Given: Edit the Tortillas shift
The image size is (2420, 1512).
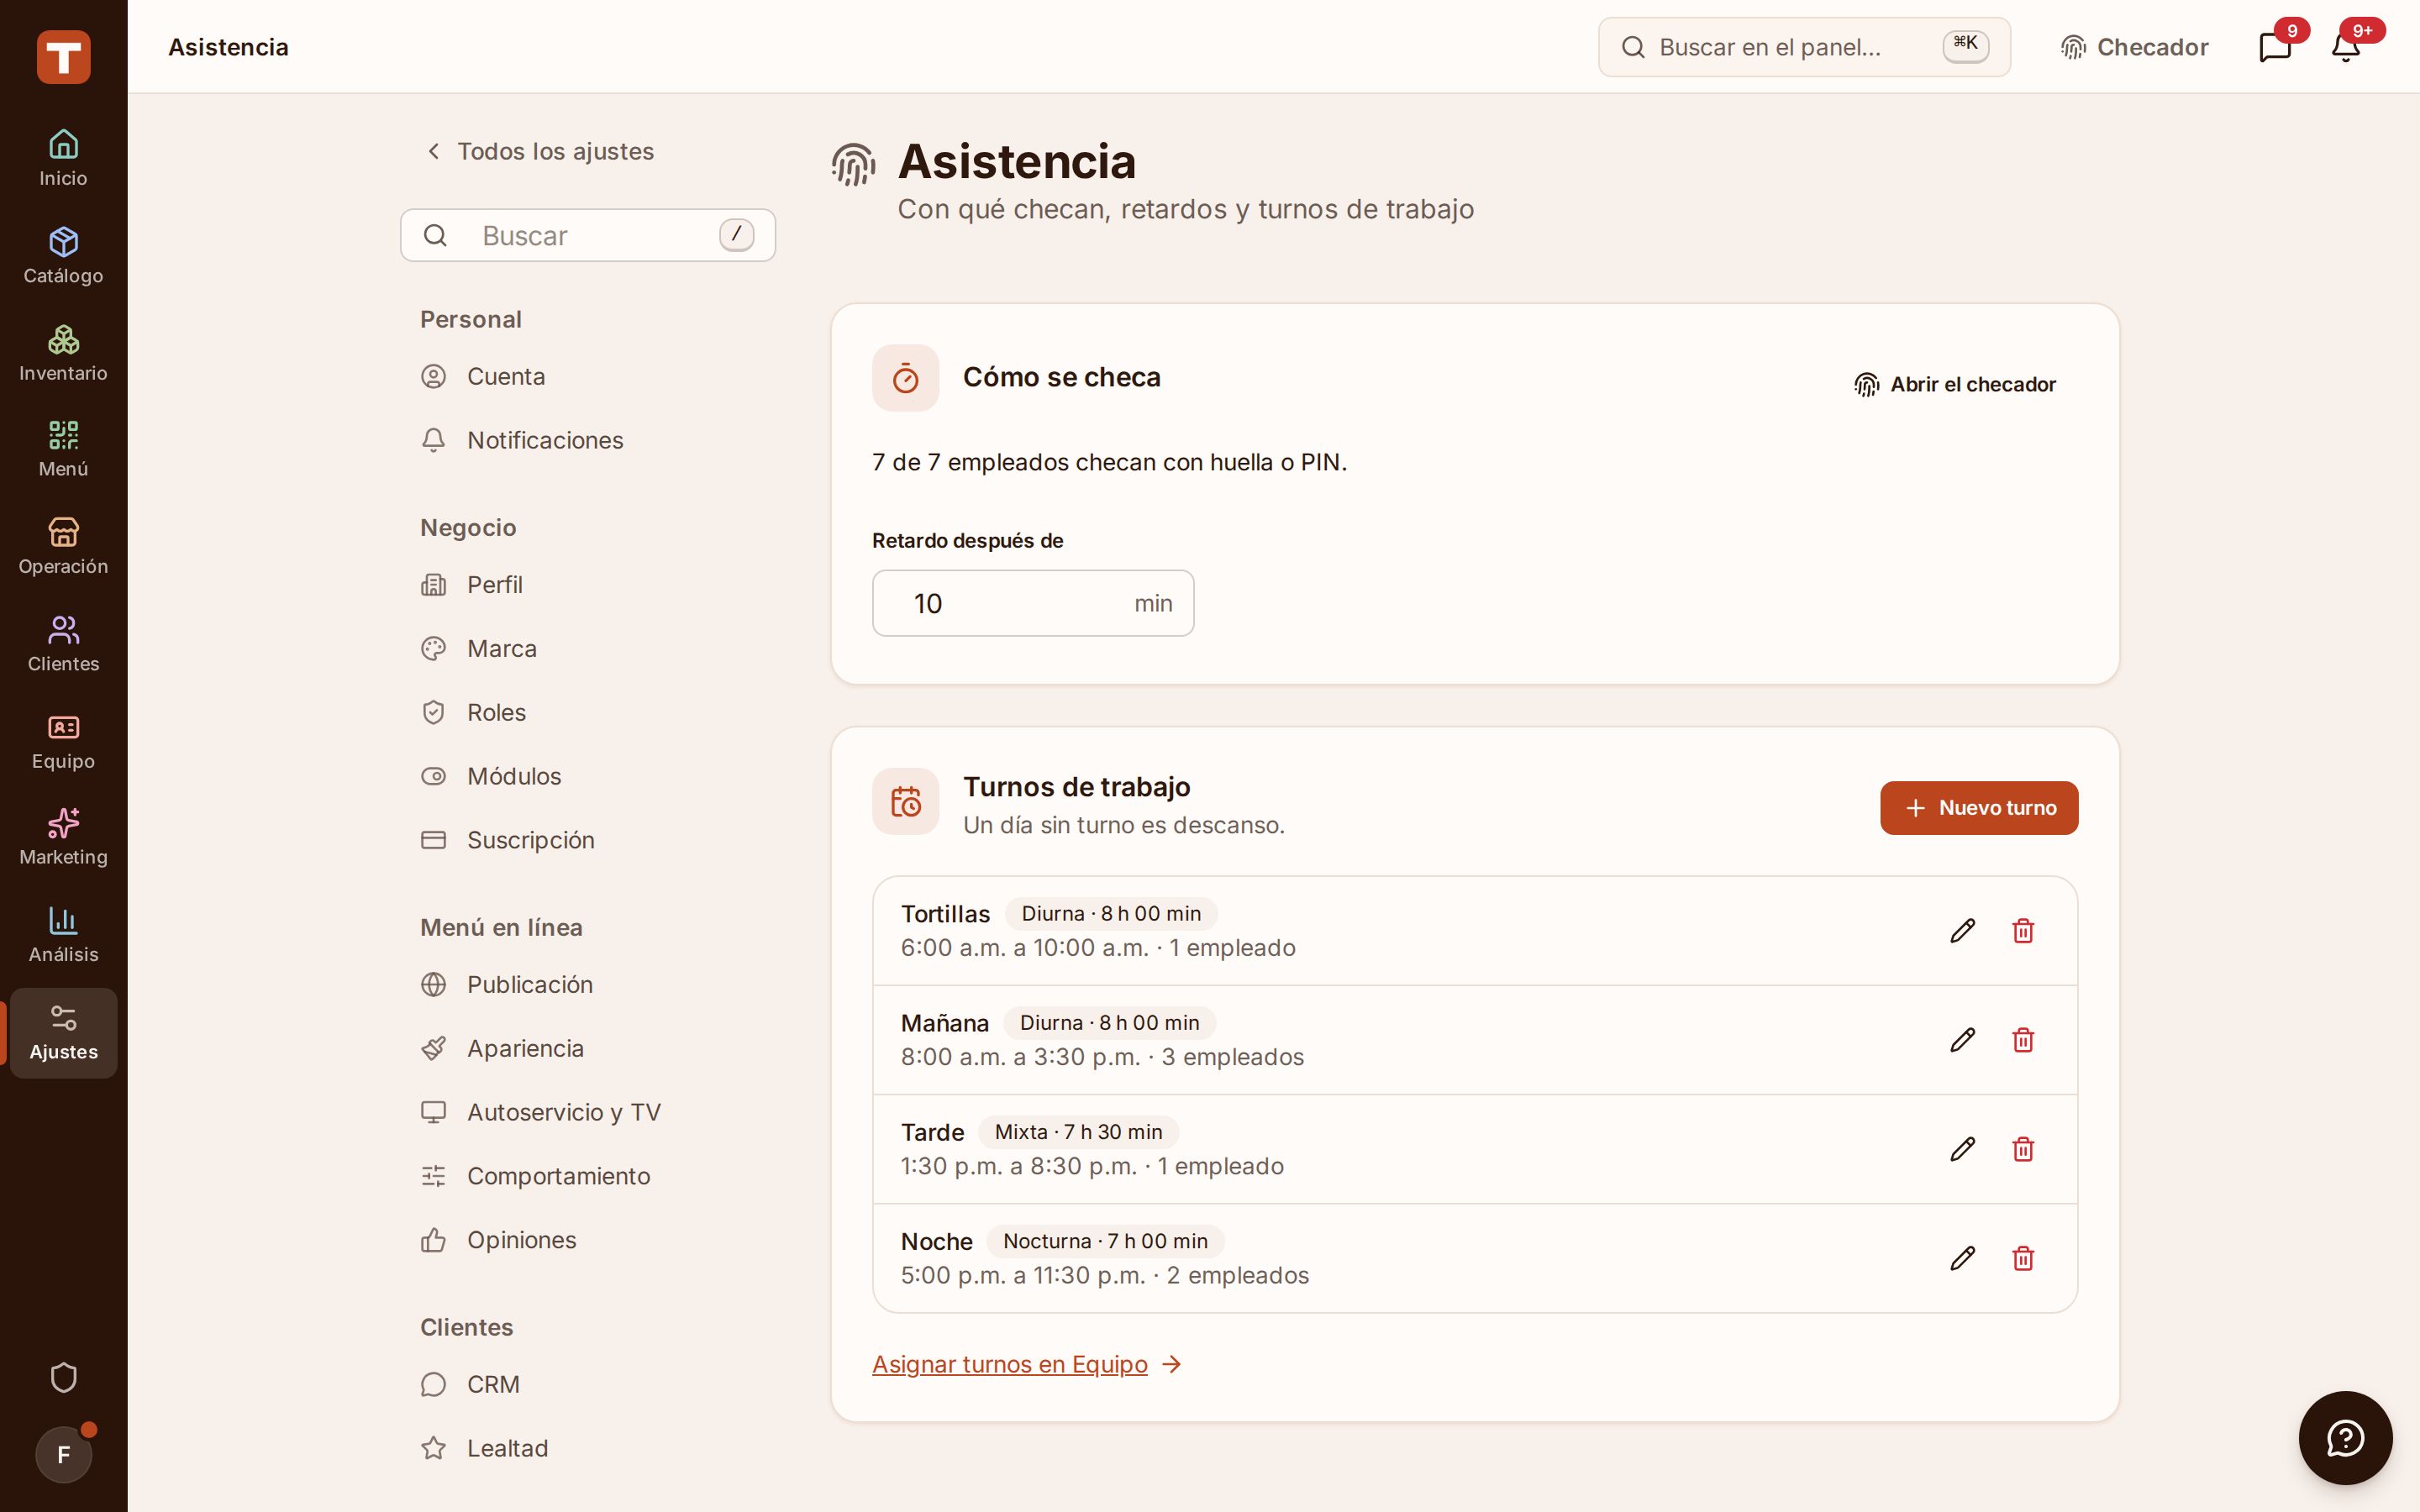Looking at the screenshot, I should pos(1962,931).
